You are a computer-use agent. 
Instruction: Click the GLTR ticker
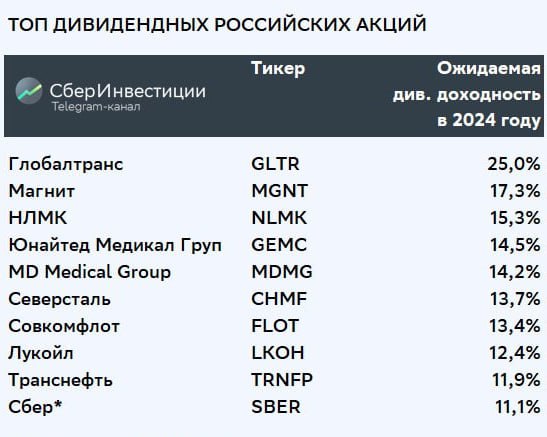pyautogui.click(x=275, y=164)
